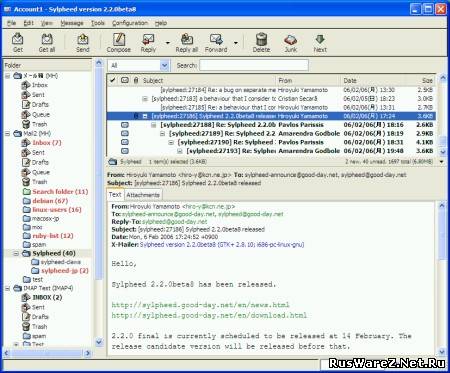The width and height of the screenshot is (450, 373).
Task: Click the folder tree vertical scrollbar
Action: click(x=99, y=203)
